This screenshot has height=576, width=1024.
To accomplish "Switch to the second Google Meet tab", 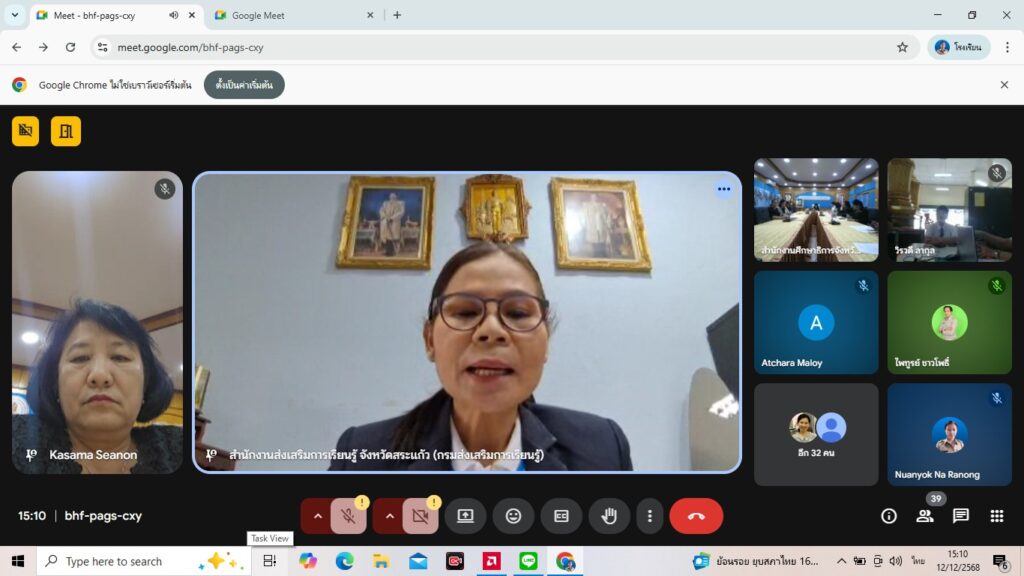I will (290, 15).
